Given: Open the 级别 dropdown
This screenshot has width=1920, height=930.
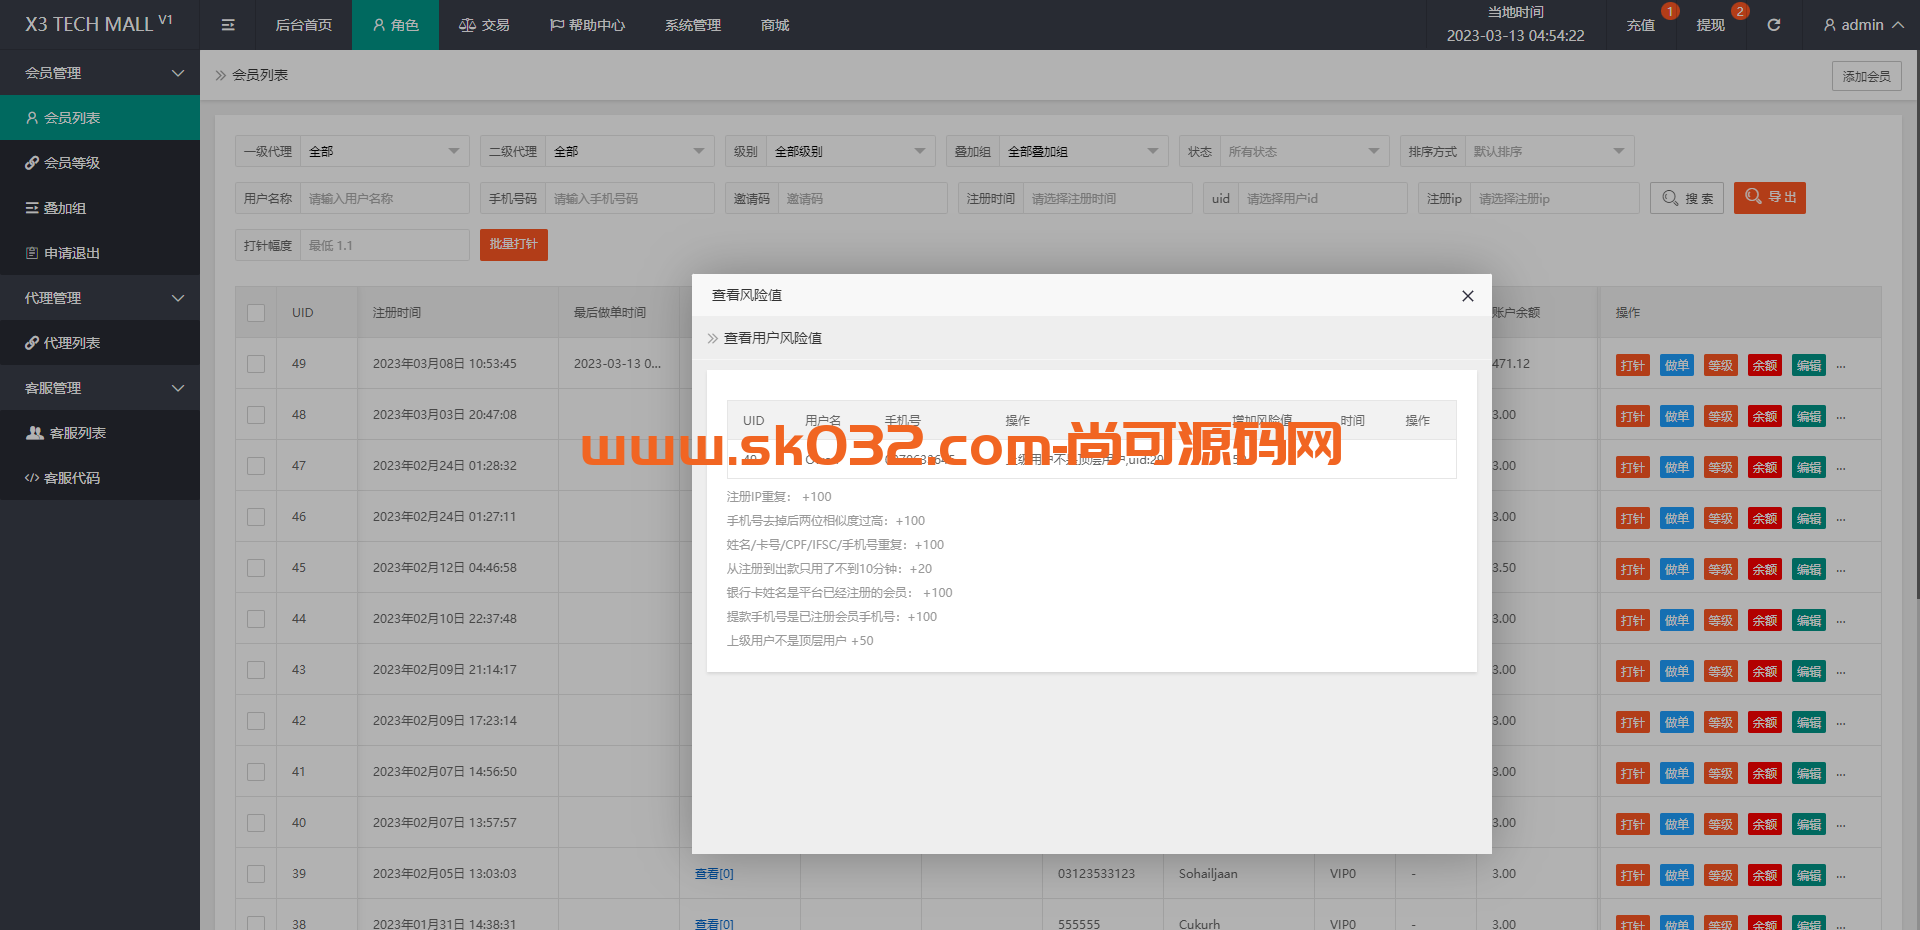Looking at the screenshot, I should (x=851, y=151).
